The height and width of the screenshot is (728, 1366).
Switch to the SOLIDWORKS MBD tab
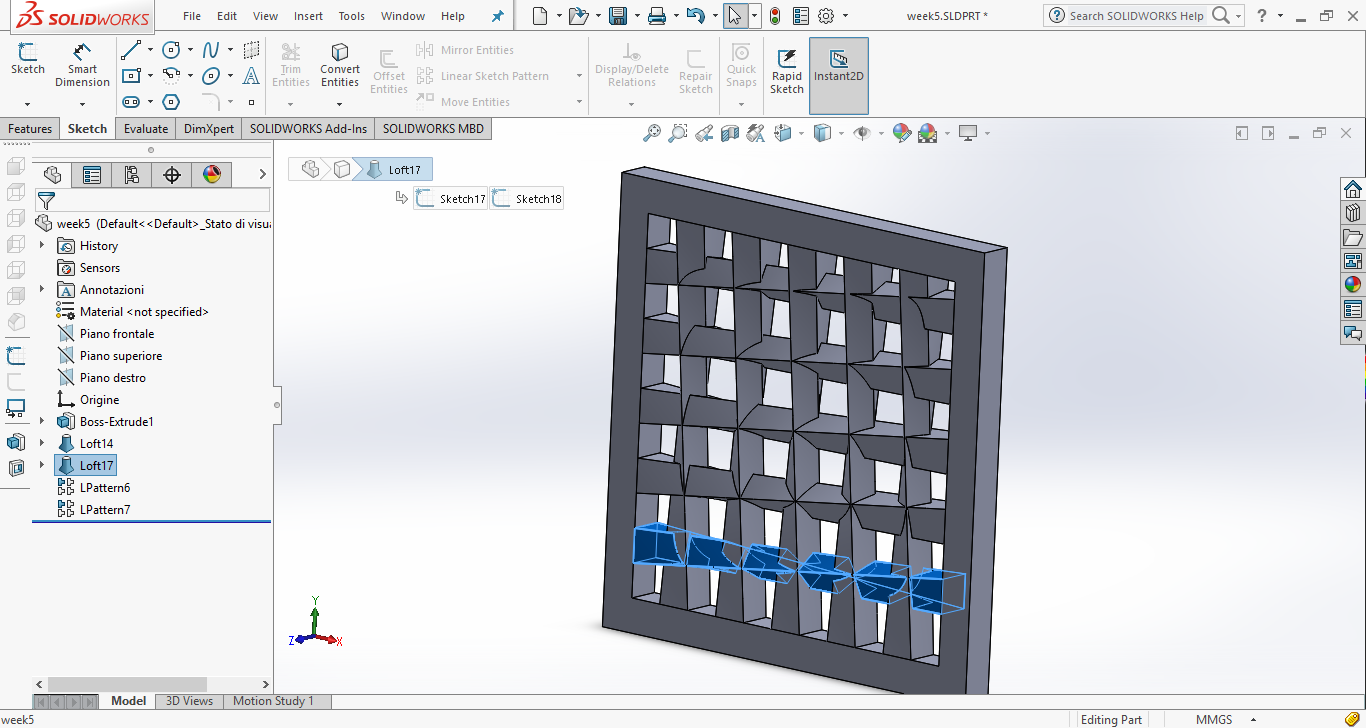point(433,128)
